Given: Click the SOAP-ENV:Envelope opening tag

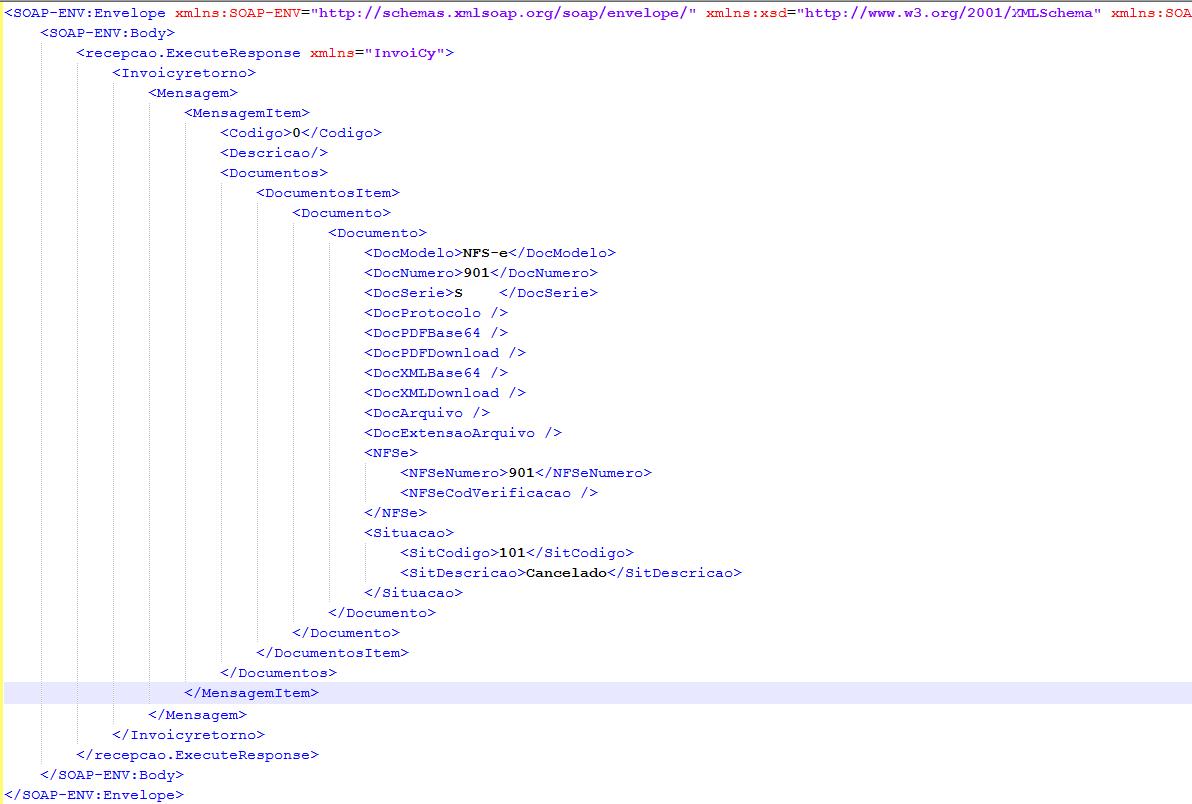Looking at the screenshot, I should tap(86, 13).
